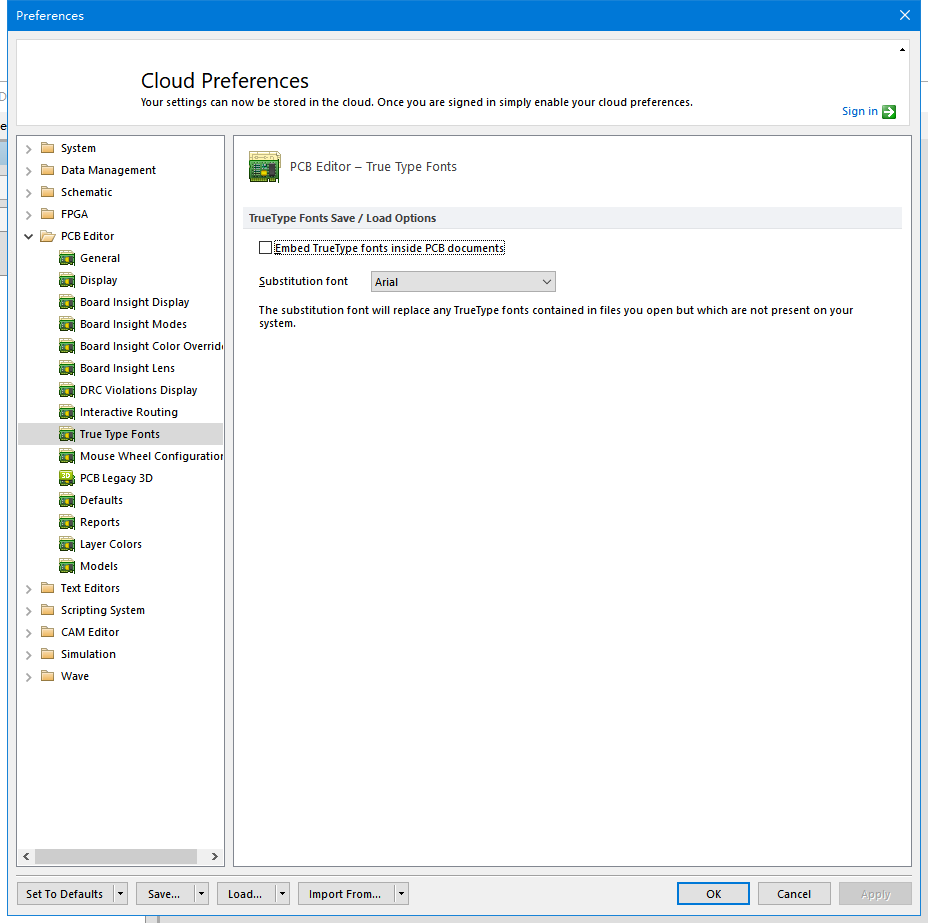This screenshot has width=928, height=923.
Task: Click the Sign in arrow icon
Action: [889, 112]
